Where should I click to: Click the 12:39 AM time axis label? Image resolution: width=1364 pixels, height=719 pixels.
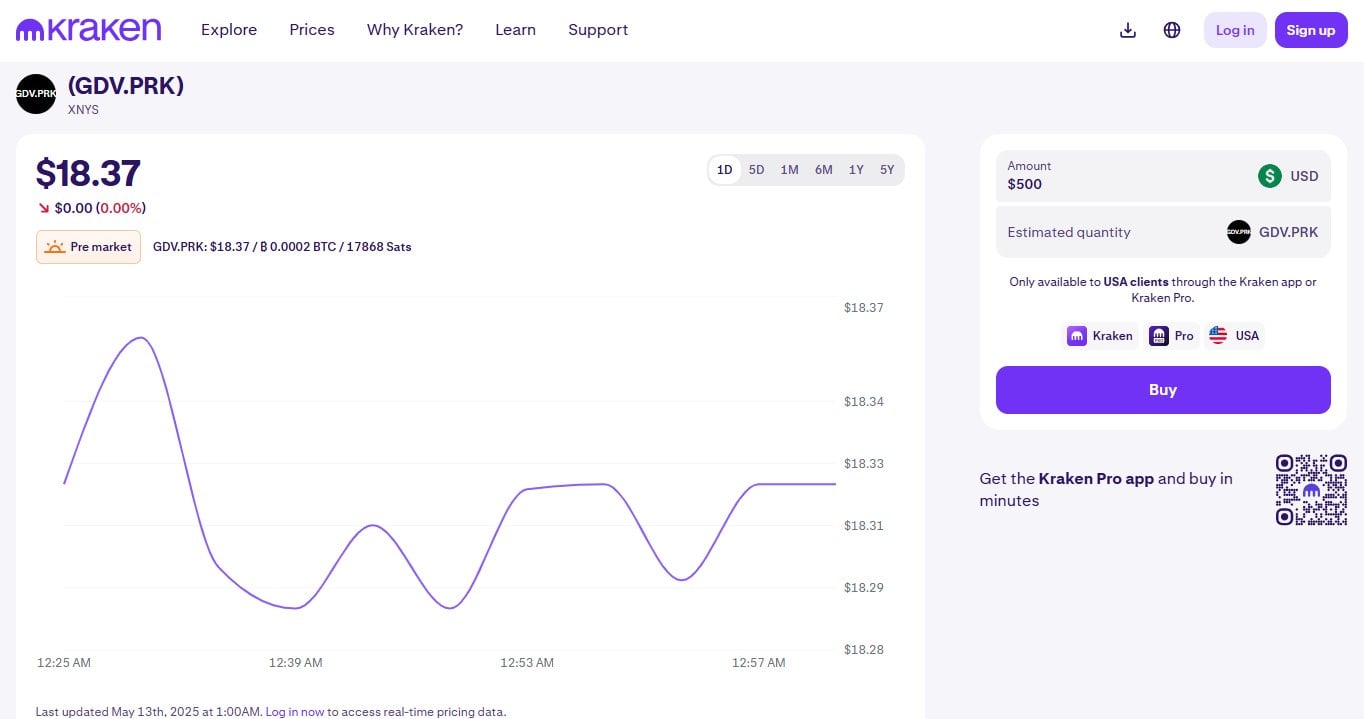(296, 663)
